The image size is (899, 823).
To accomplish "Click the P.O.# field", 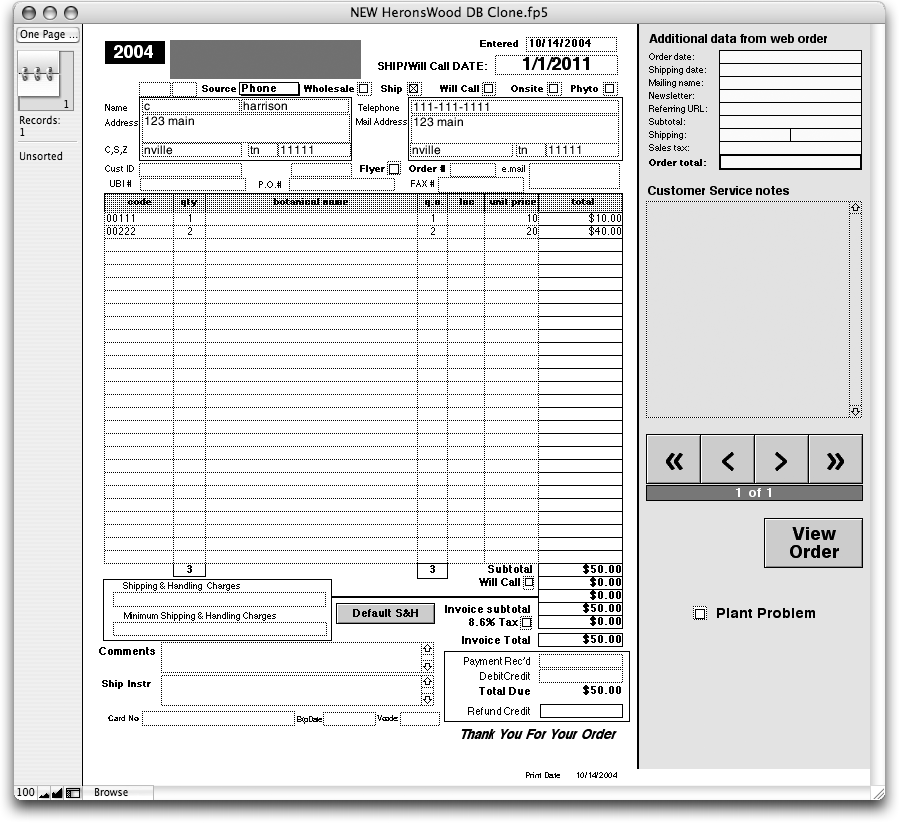I will 342,185.
